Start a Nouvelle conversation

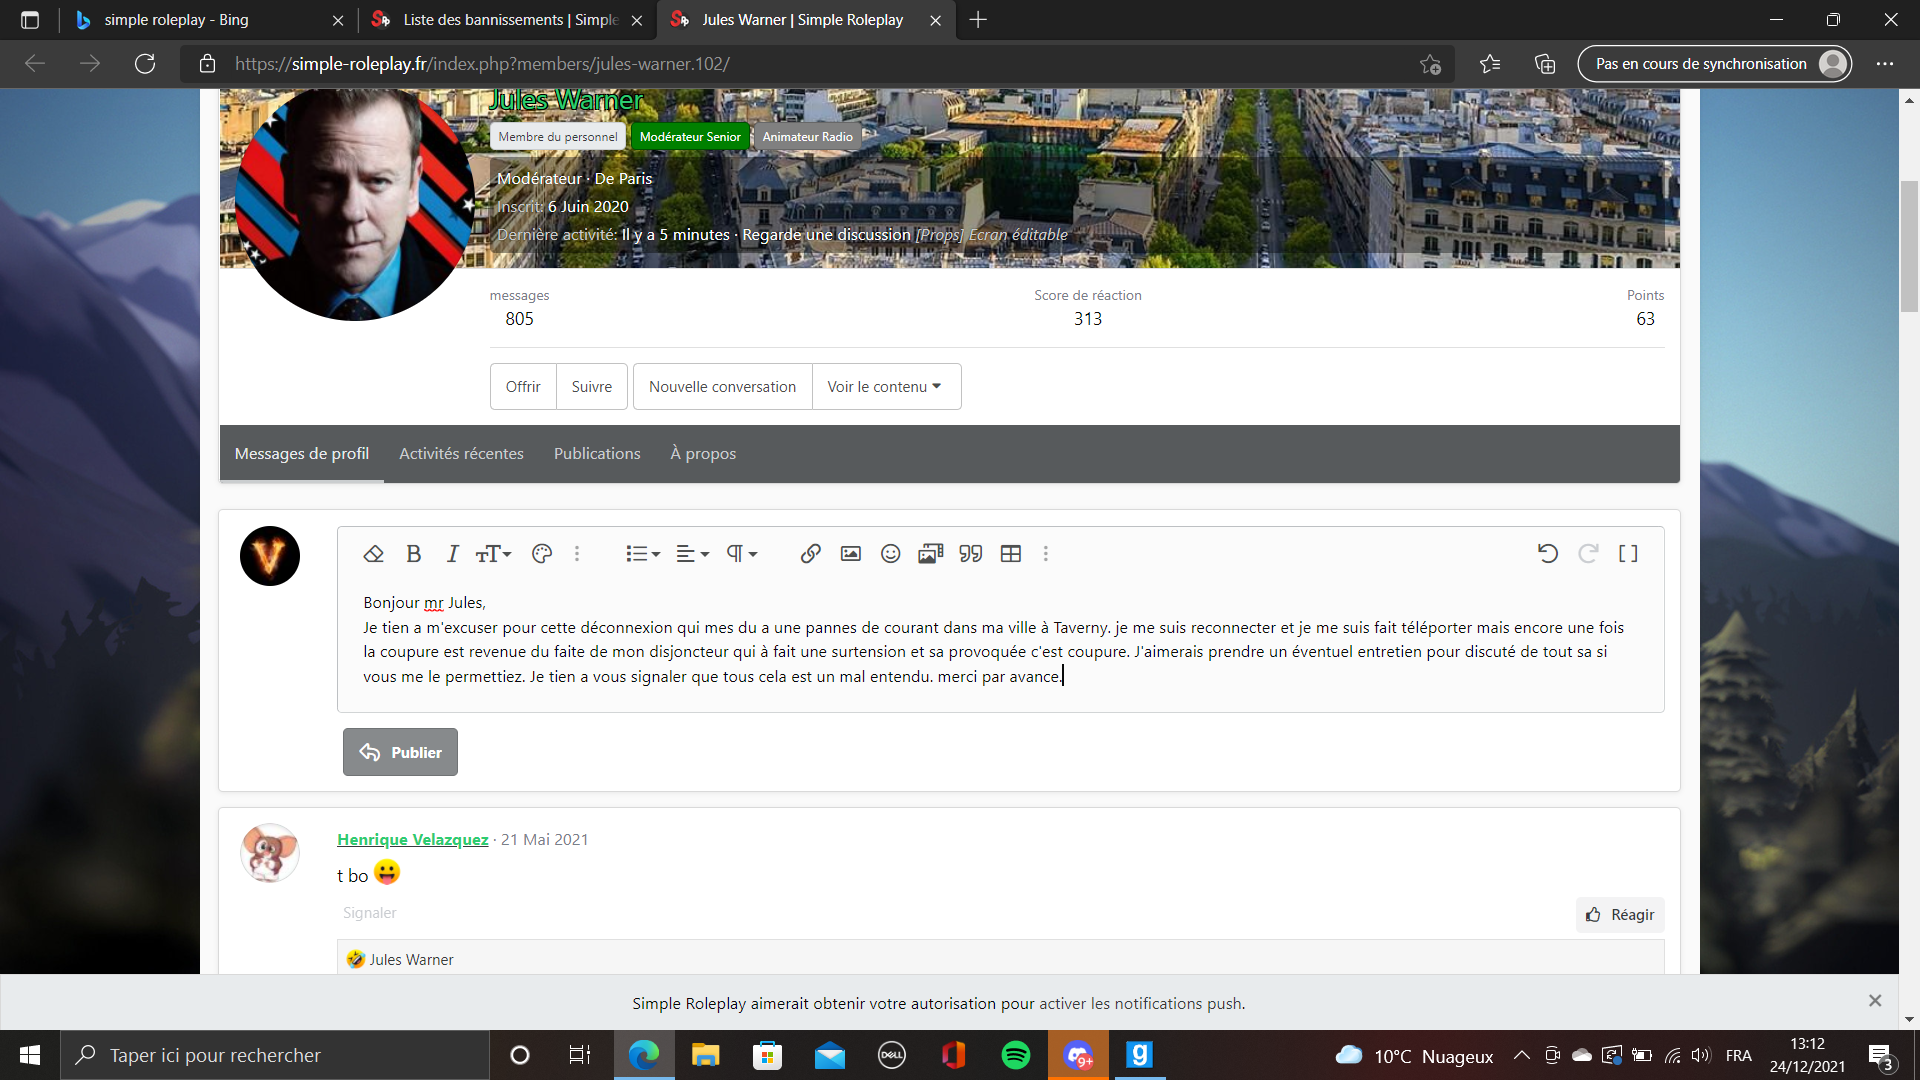[x=722, y=386]
